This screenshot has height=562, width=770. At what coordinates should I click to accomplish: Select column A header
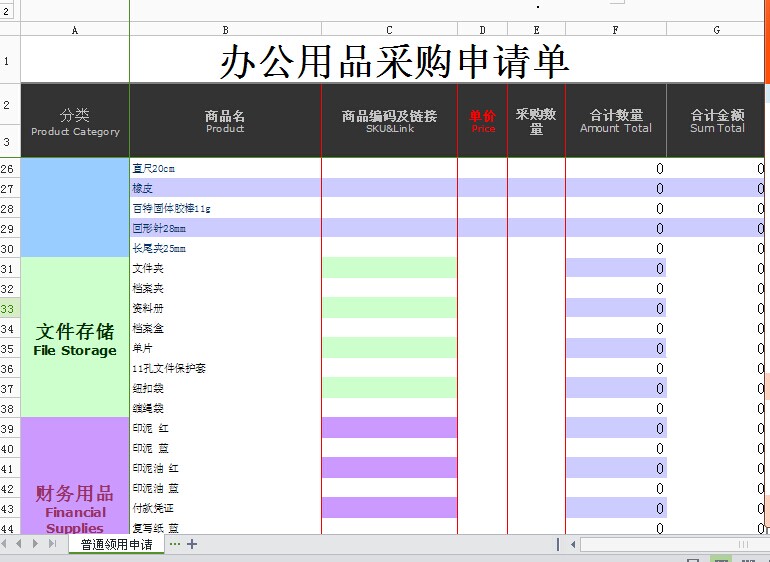coord(75,30)
